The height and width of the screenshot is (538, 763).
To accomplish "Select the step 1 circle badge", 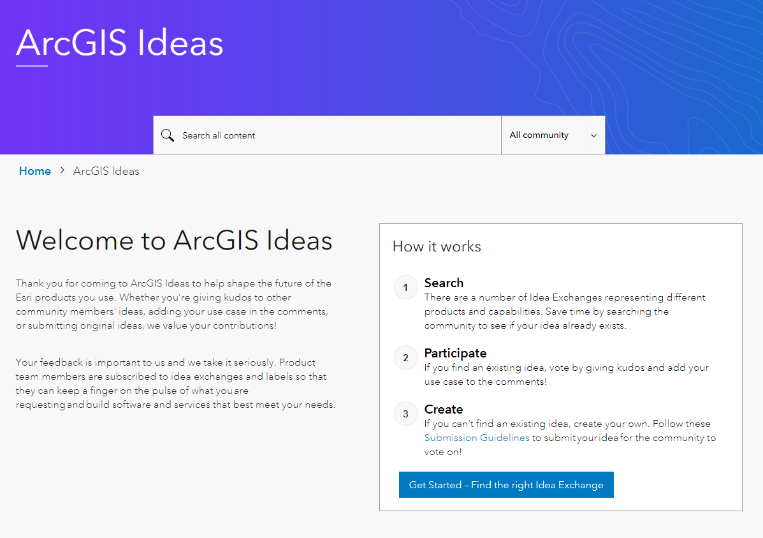I will click(406, 287).
